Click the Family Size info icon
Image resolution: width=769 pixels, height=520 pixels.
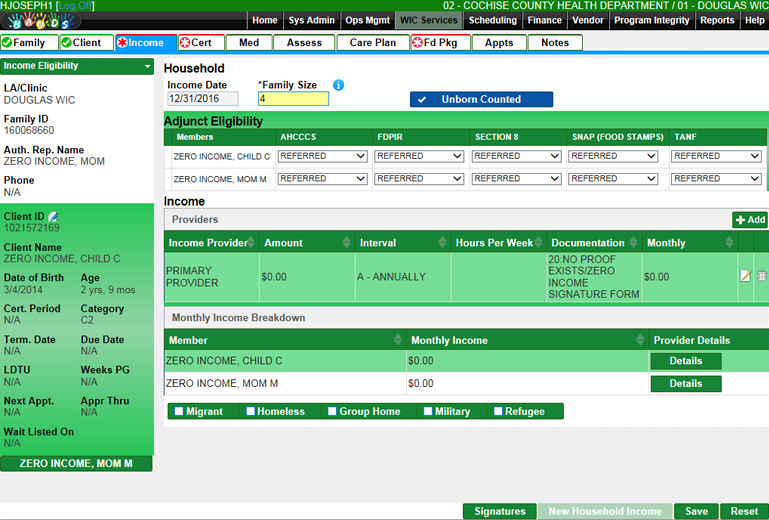pyautogui.click(x=338, y=85)
